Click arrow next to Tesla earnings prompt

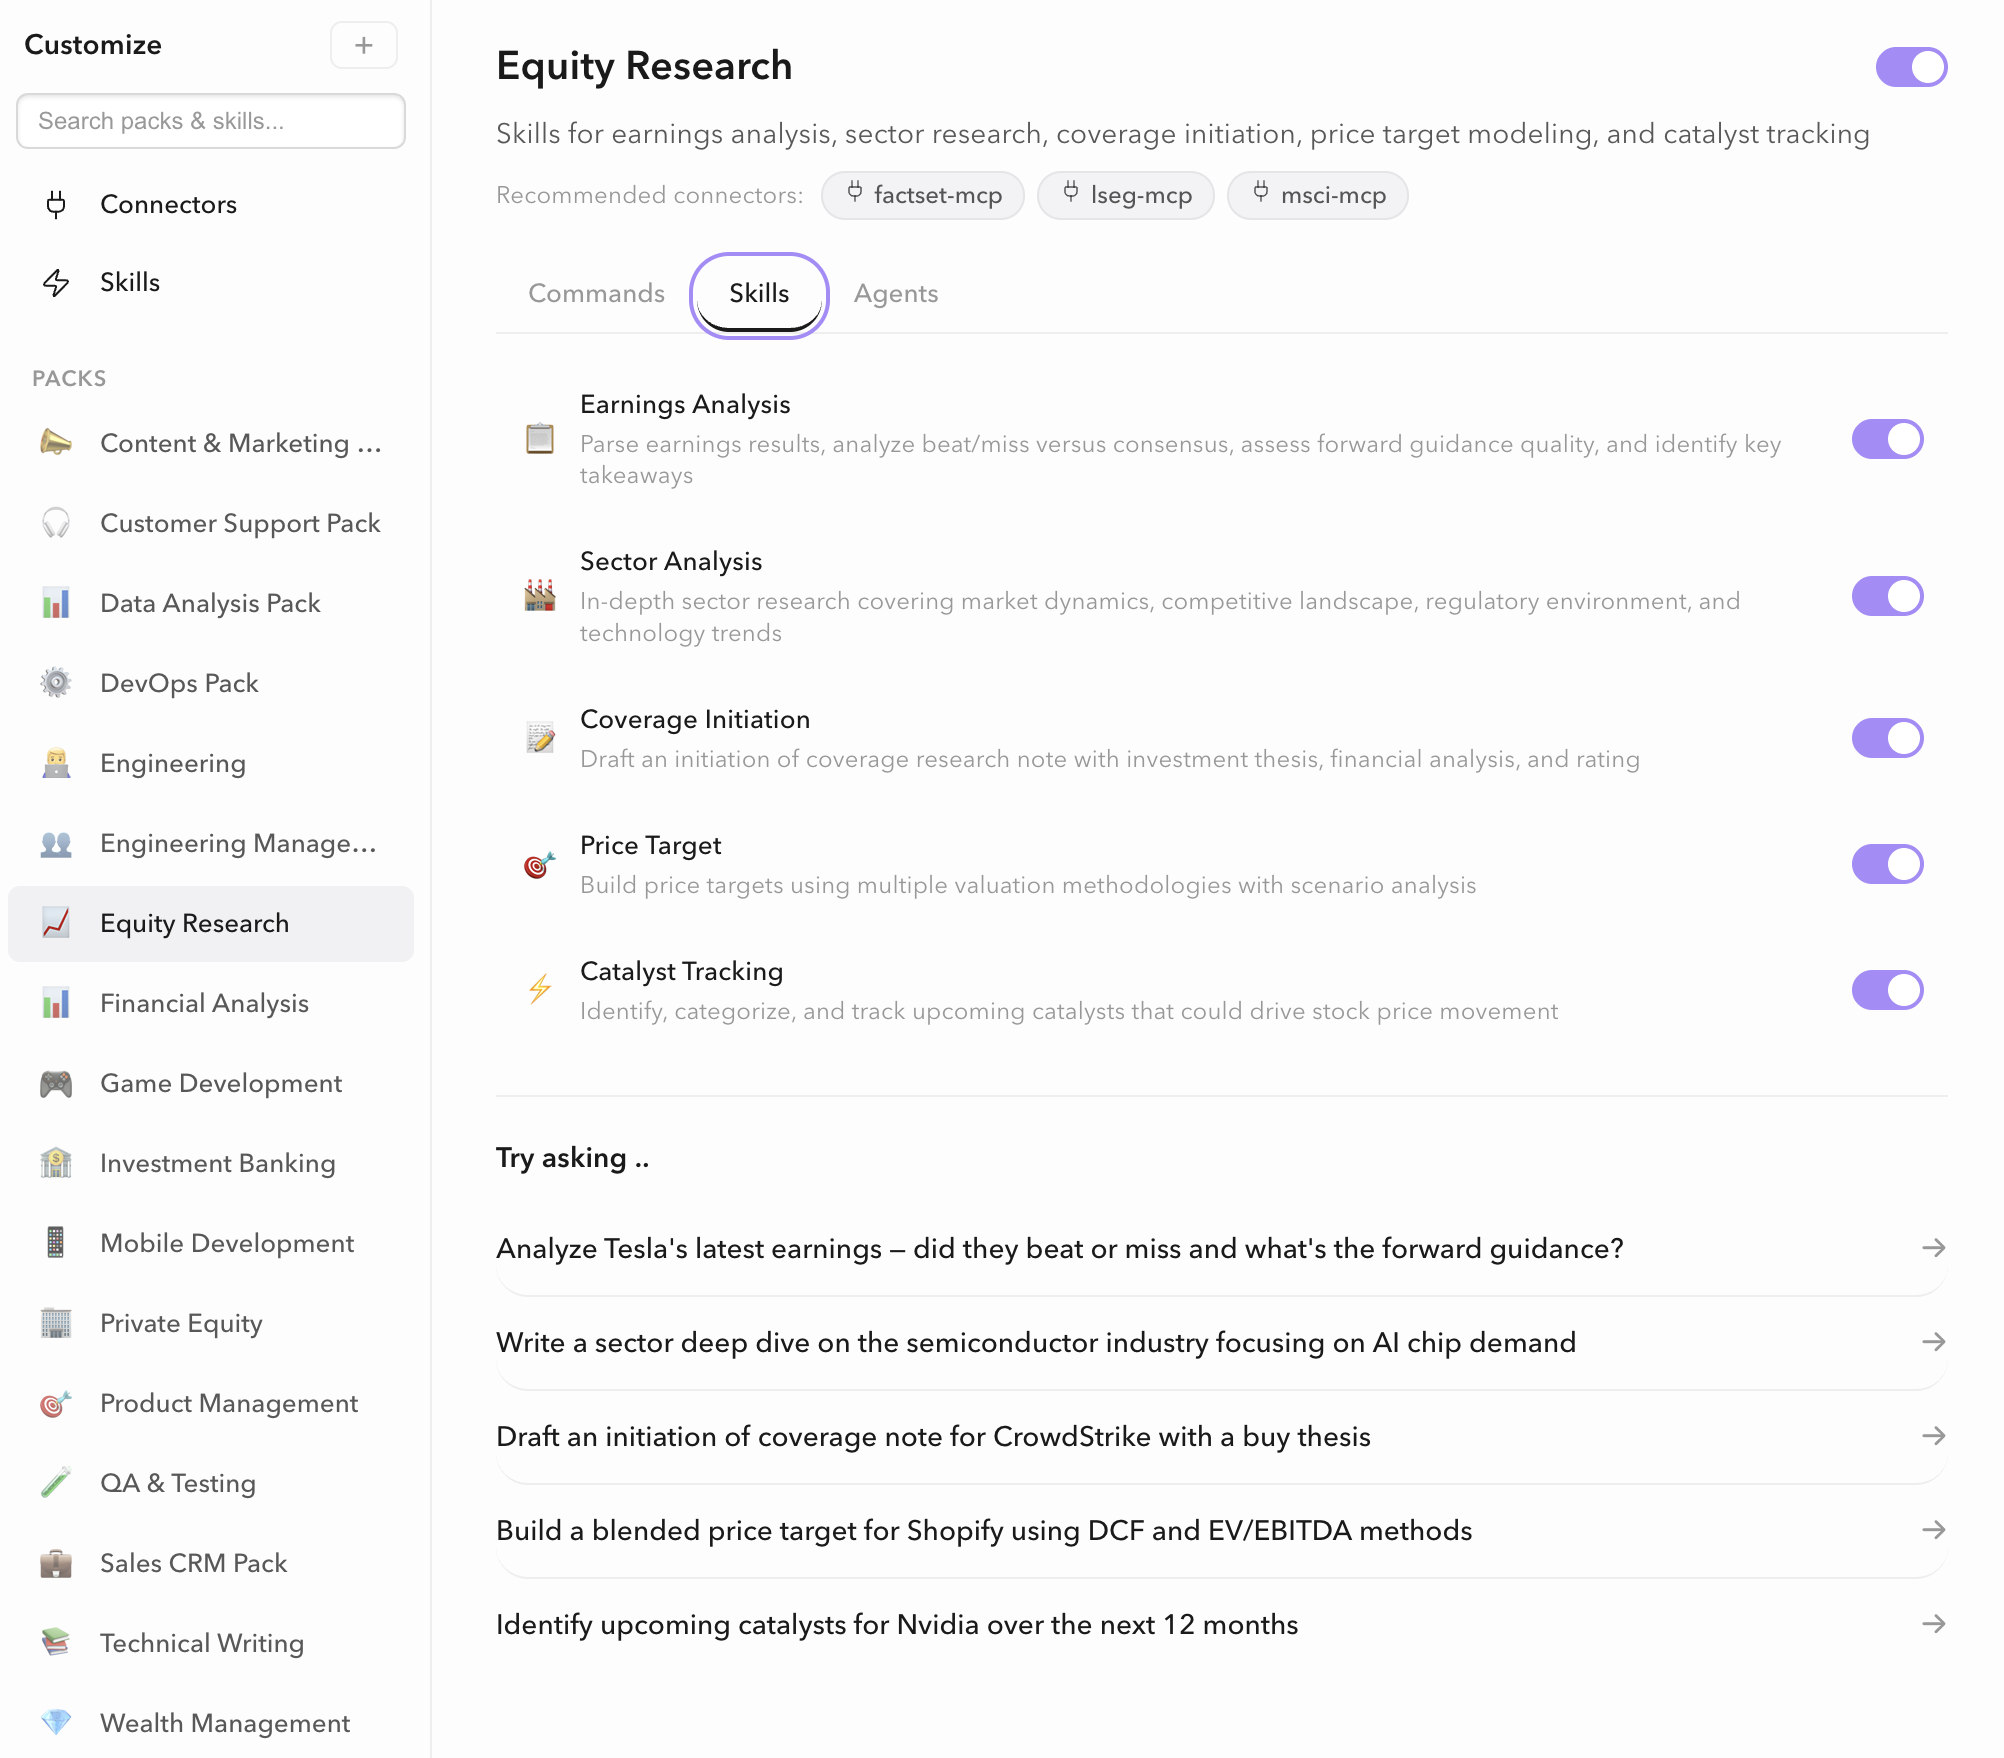coord(1932,1248)
